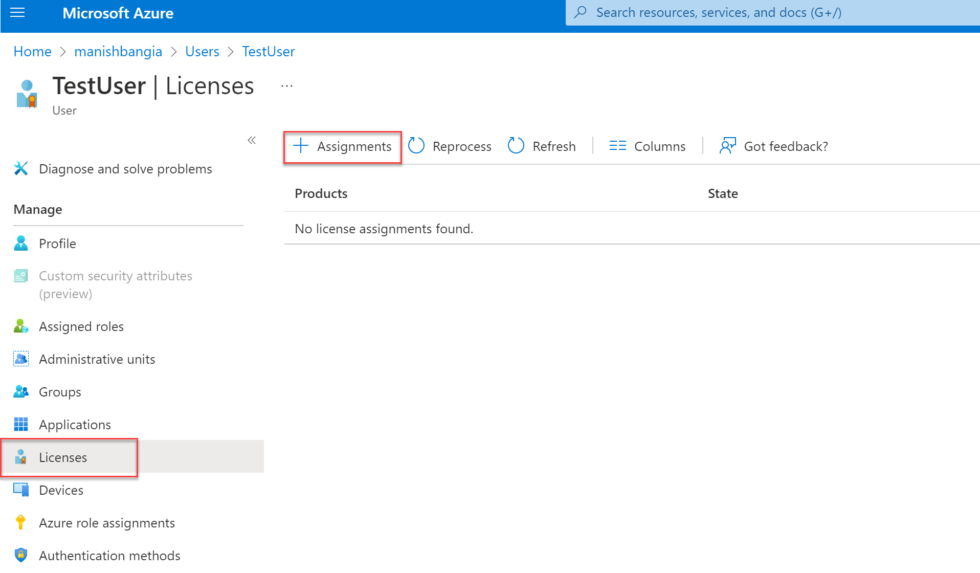The width and height of the screenshot is (980, 573).
Task: Click the Manage section heading
Action: [x=38, y=209]
